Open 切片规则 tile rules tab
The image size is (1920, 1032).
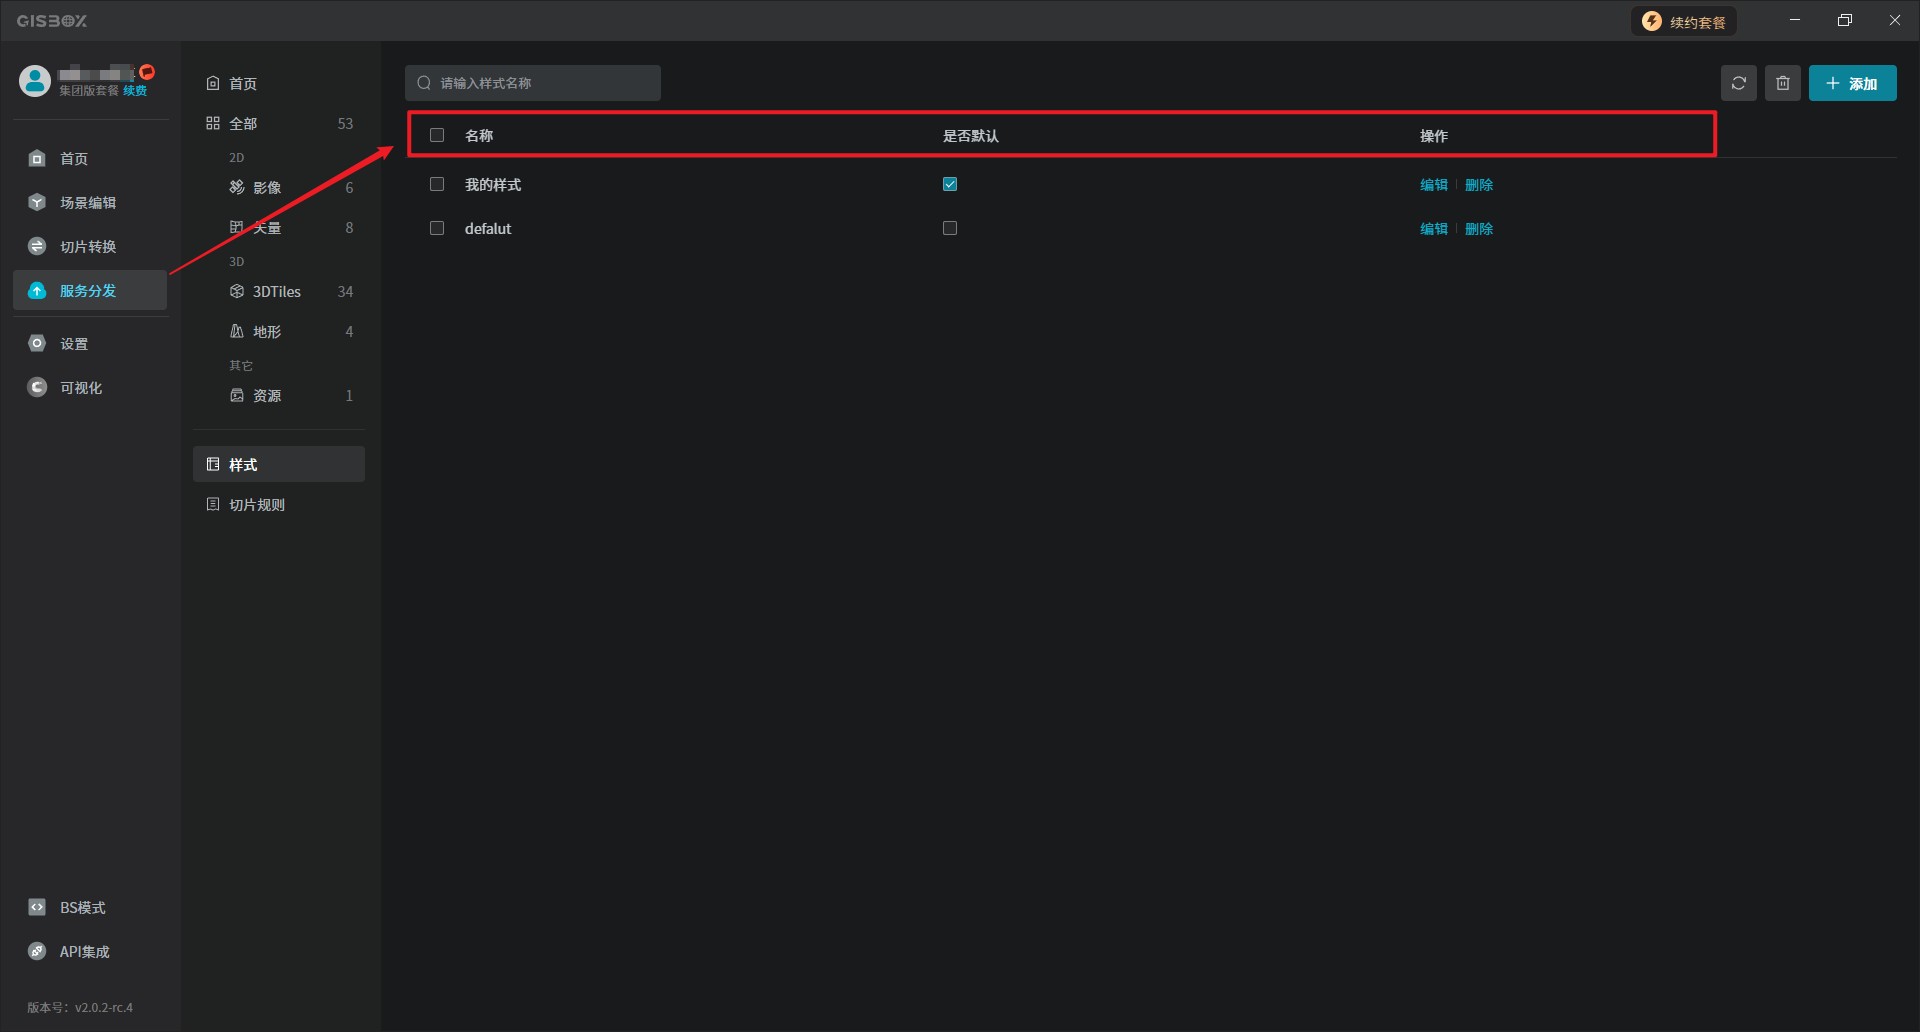(x=257, y=505)
